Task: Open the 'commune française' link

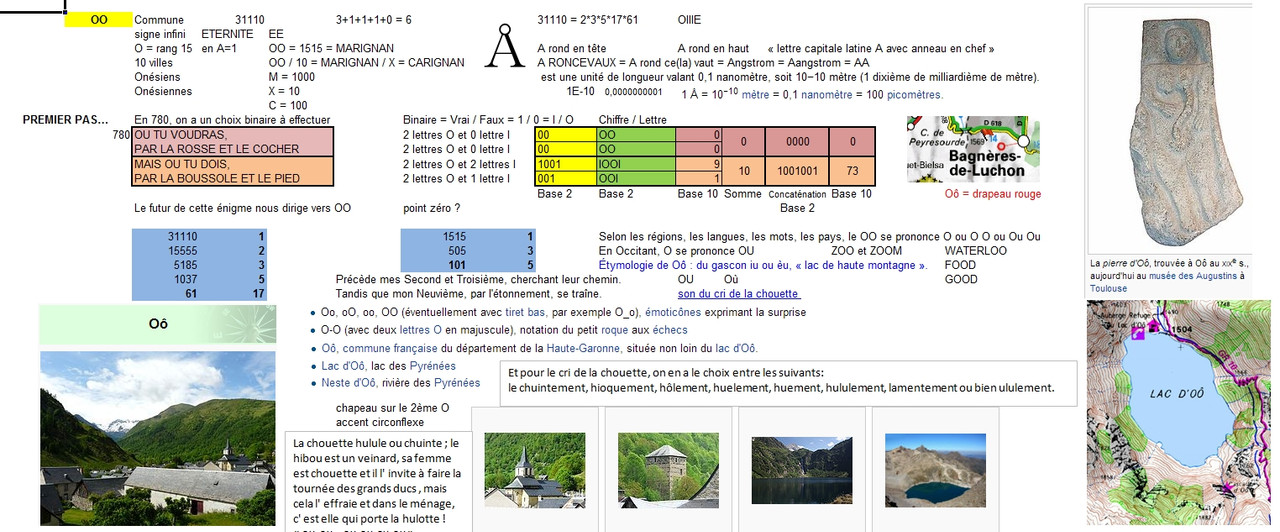Action: pos(390,348)
